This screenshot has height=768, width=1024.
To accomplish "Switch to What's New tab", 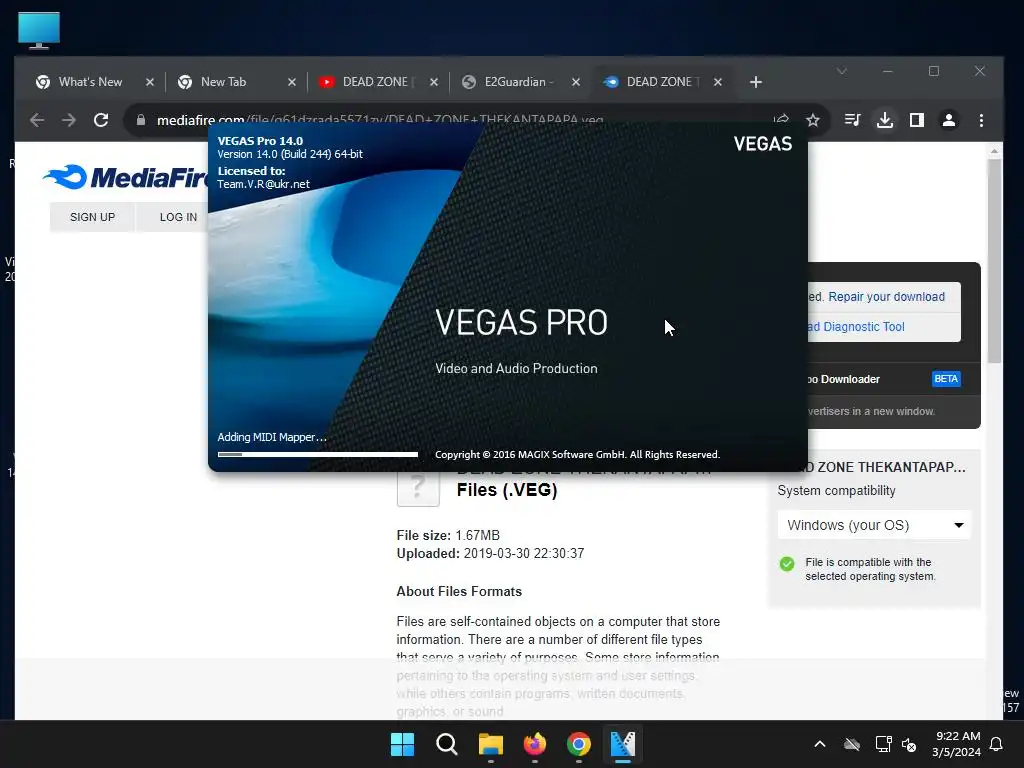I will point(89,82).
